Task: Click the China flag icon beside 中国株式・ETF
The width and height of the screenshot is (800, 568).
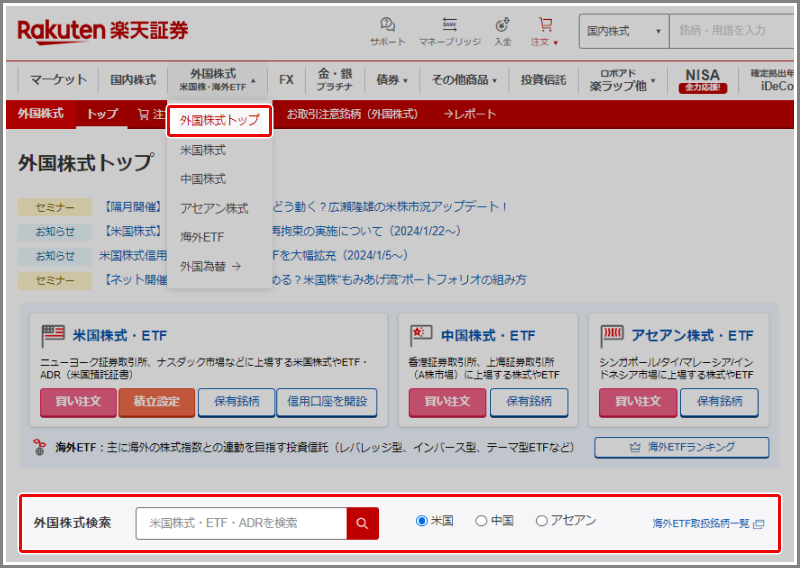Action: click(421, 336)
